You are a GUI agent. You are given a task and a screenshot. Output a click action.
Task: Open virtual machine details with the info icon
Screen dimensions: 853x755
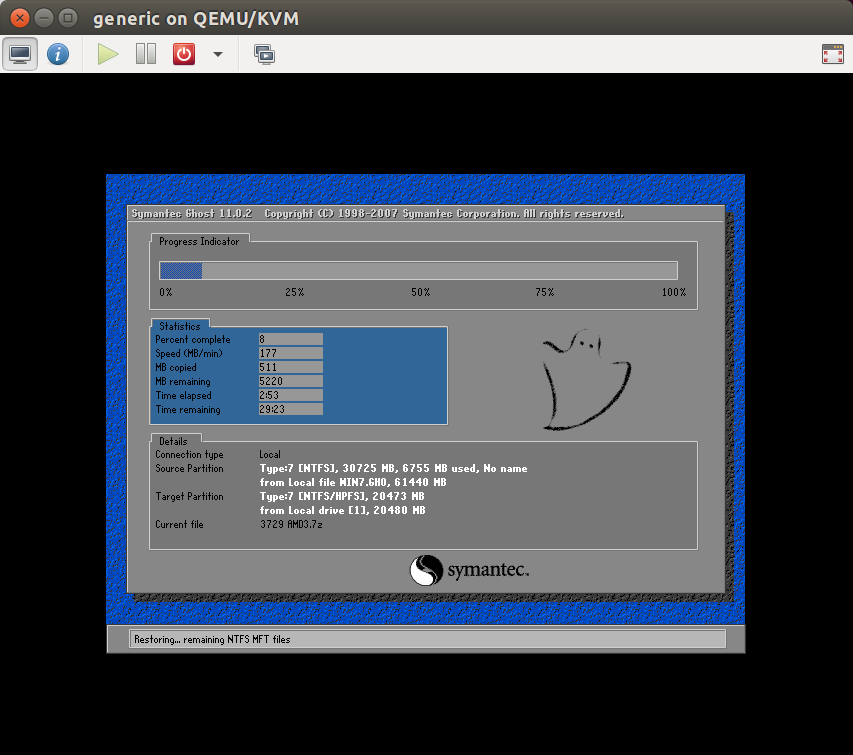(58, 54)
